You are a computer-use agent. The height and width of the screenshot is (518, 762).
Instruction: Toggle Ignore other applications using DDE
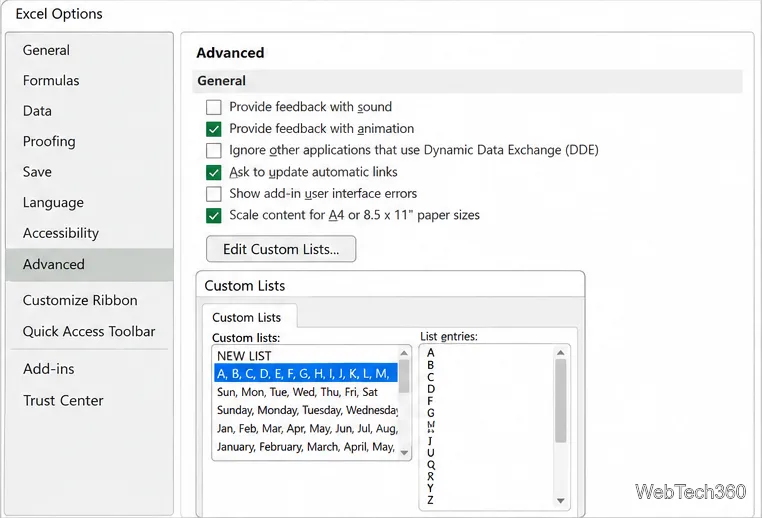tap(214, 150)
